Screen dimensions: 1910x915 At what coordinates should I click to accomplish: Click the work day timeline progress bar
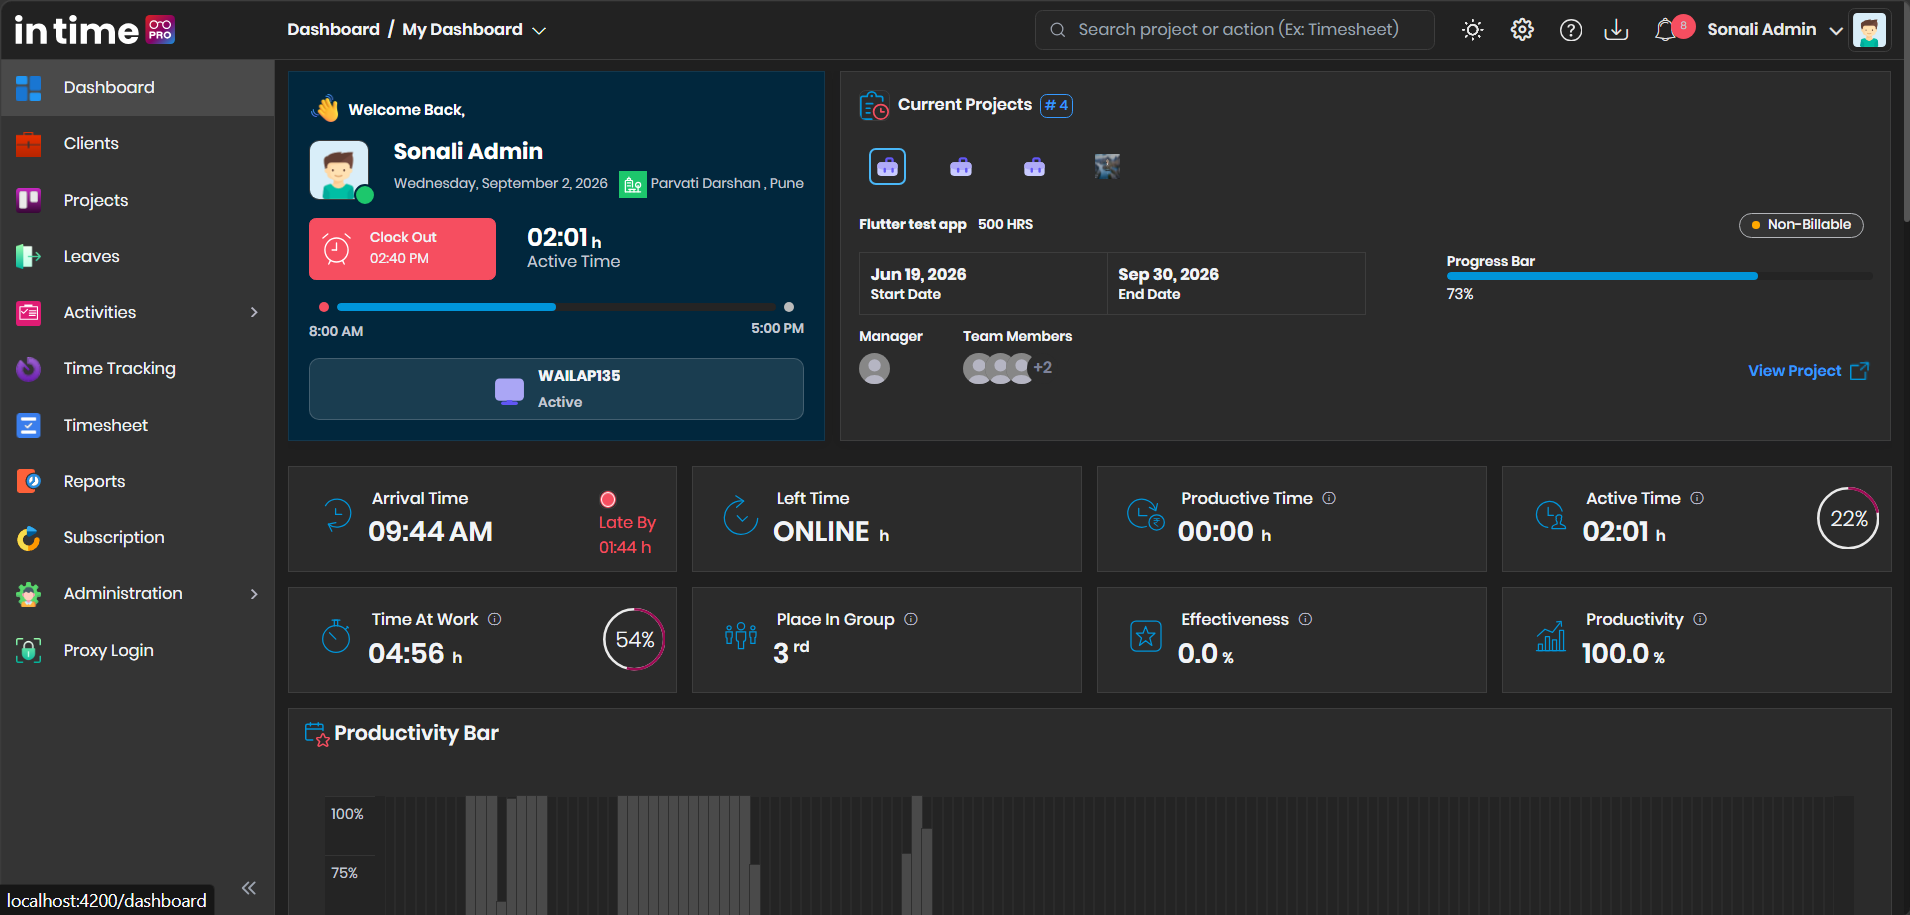pyautogui.click(x=556, y=307)
